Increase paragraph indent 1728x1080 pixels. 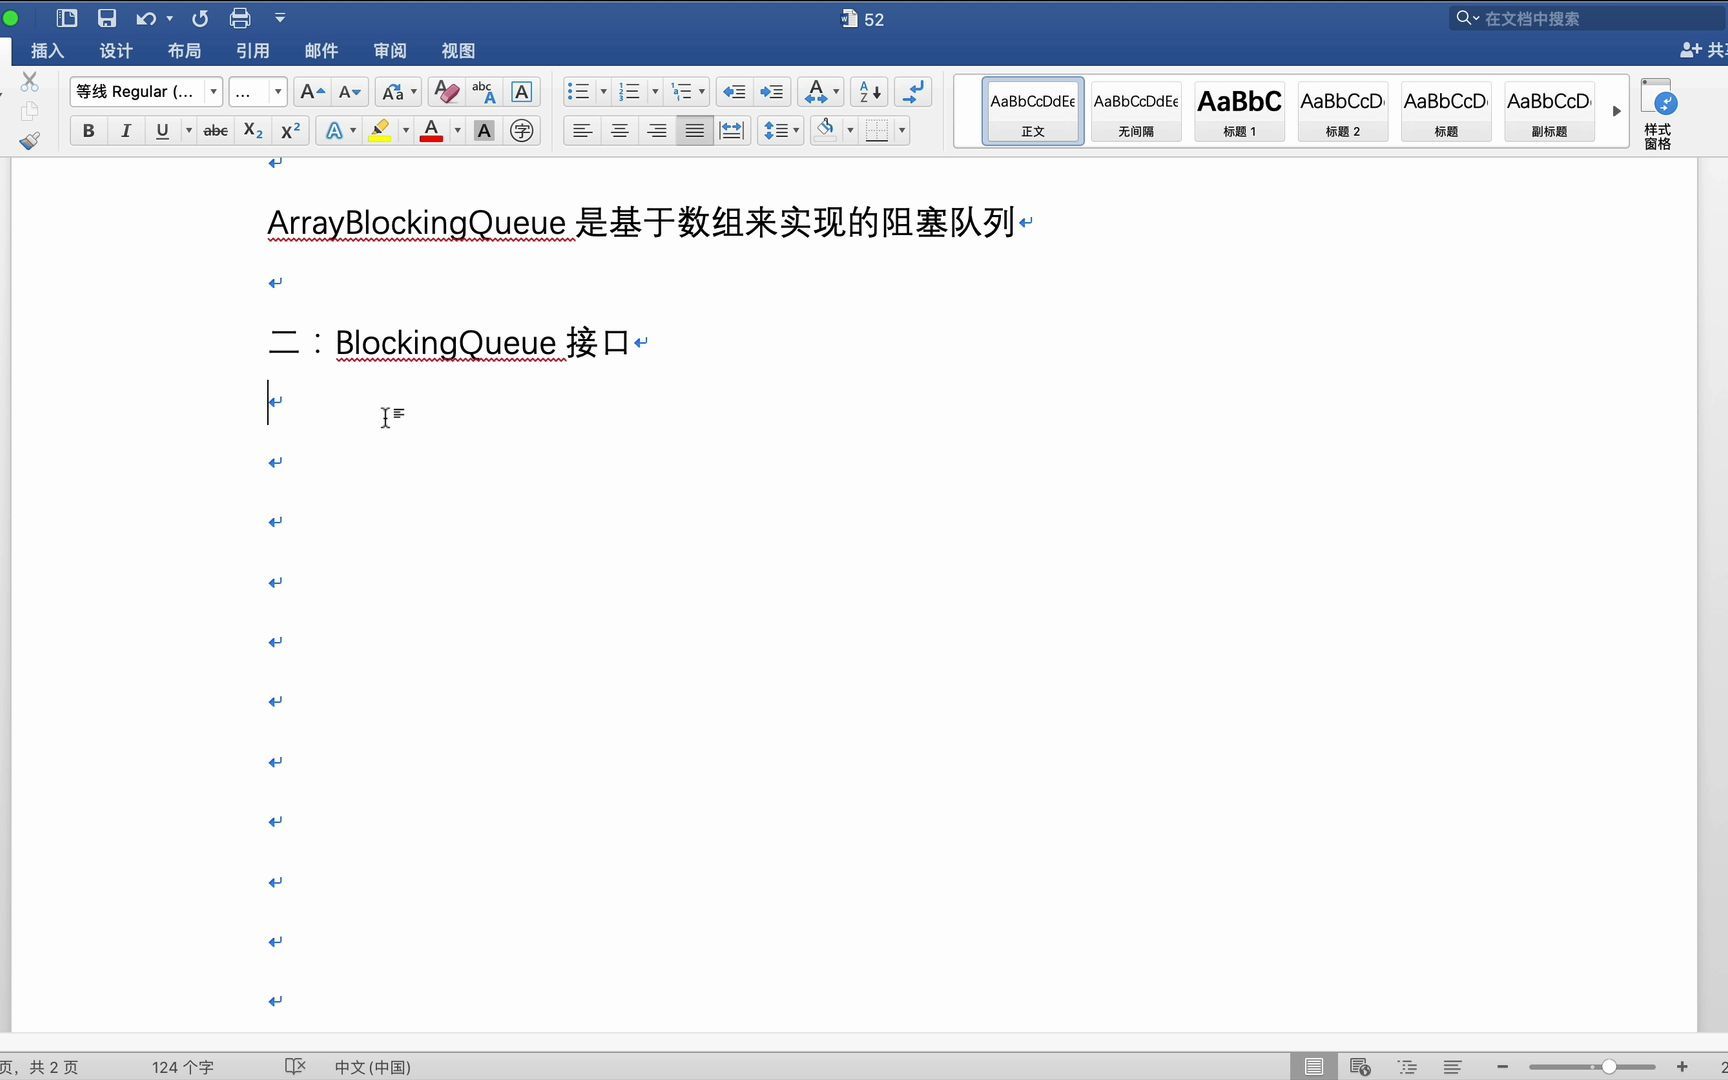(771, 92)
